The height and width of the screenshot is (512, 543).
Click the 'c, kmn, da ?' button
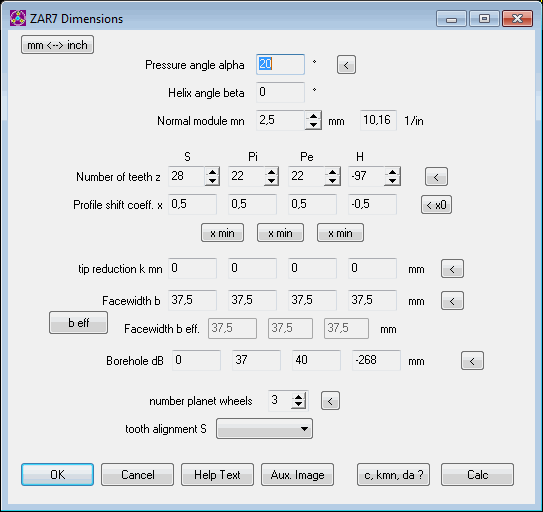point(393,475)
